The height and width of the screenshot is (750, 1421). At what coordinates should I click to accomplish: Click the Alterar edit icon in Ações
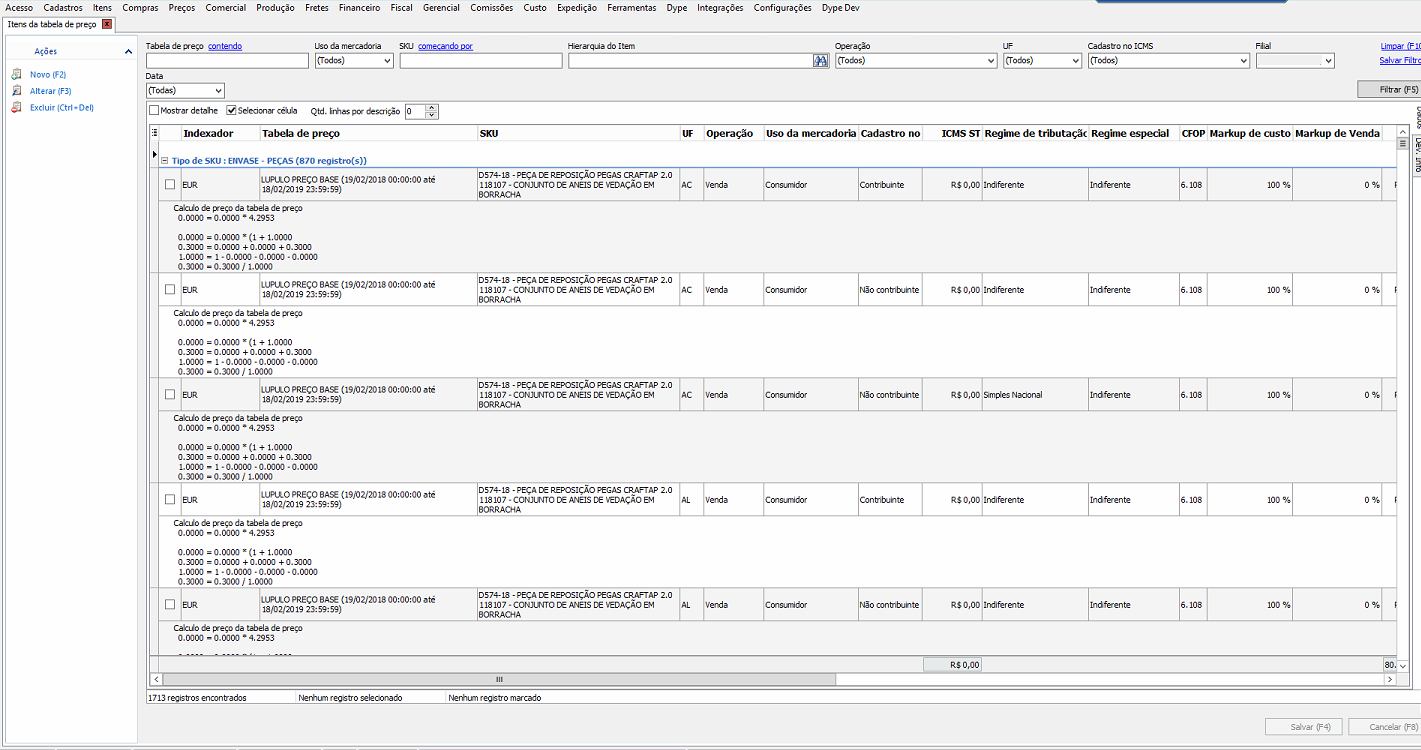16,91
